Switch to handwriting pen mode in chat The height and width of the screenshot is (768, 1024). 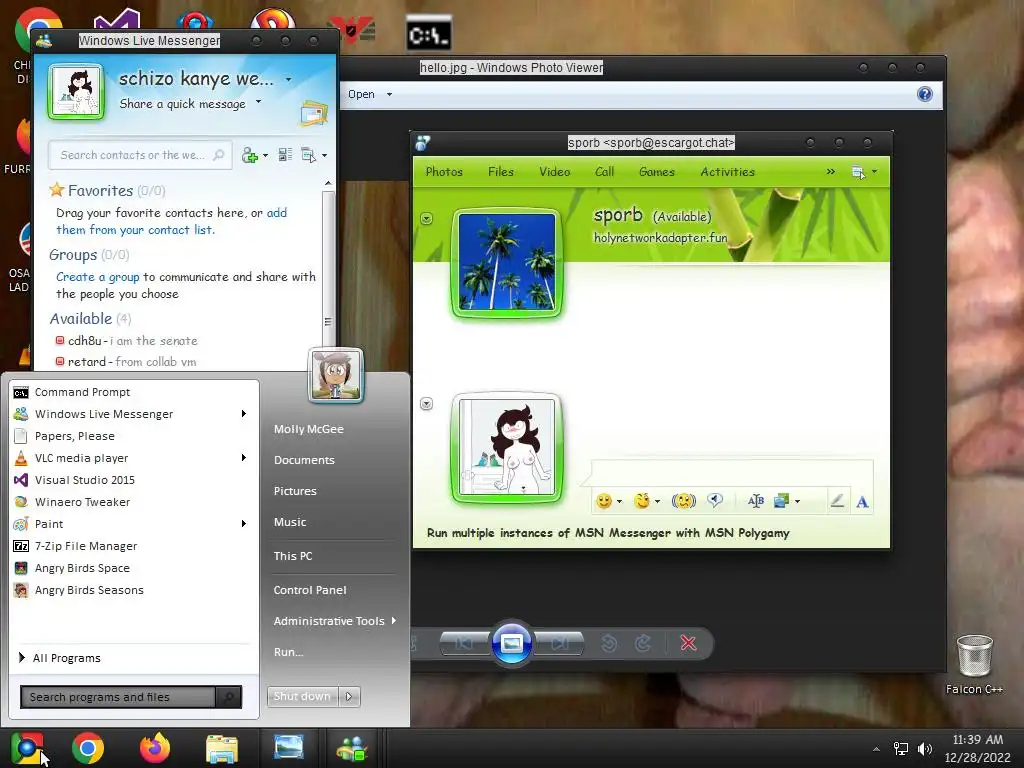point(837,501)
